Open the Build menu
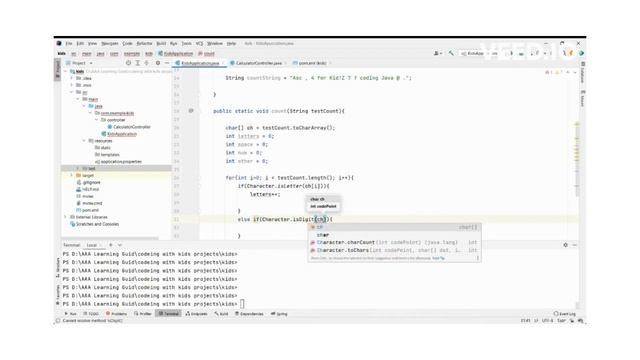Viewport: 640px width, 360px height. (161, 43)
